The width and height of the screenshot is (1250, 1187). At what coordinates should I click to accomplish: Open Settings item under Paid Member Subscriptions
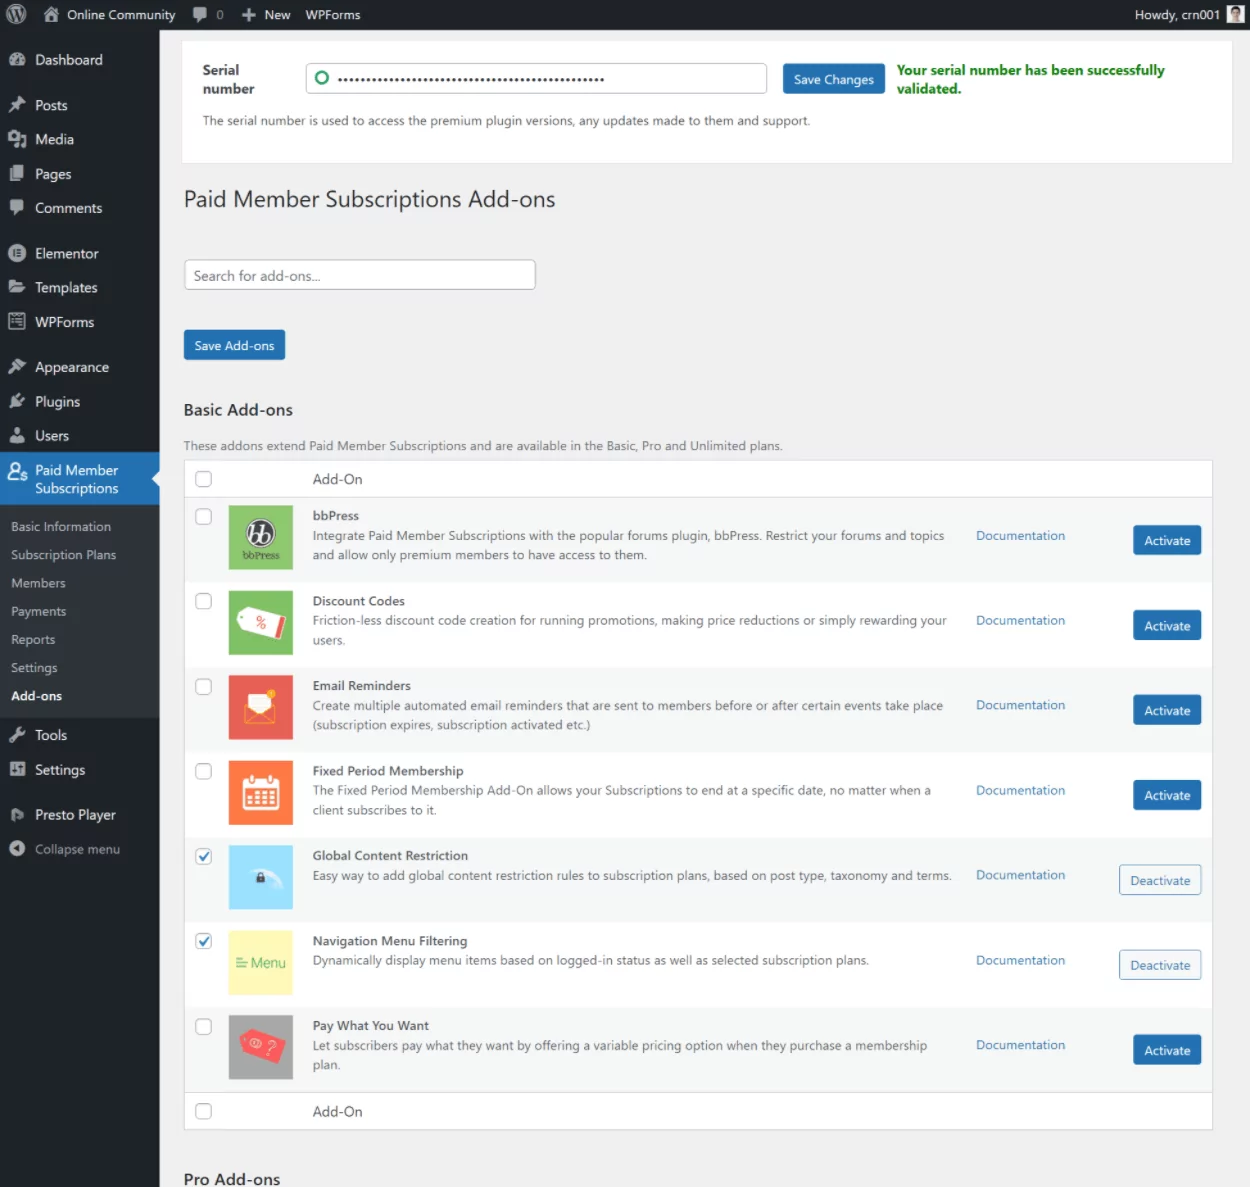(x=34, y=667)
